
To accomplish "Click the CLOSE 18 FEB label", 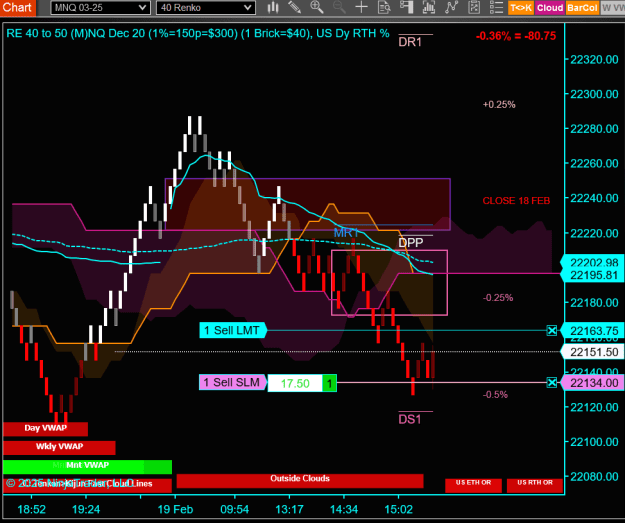I will (516, 201).
